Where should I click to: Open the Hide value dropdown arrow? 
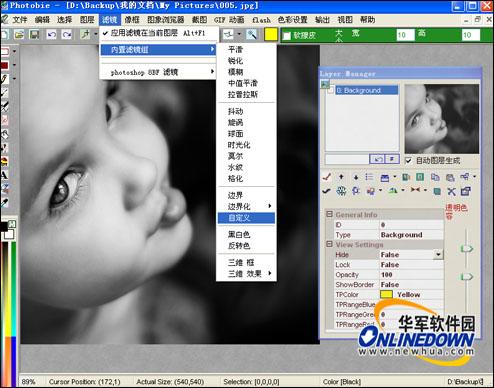(438, 255)
